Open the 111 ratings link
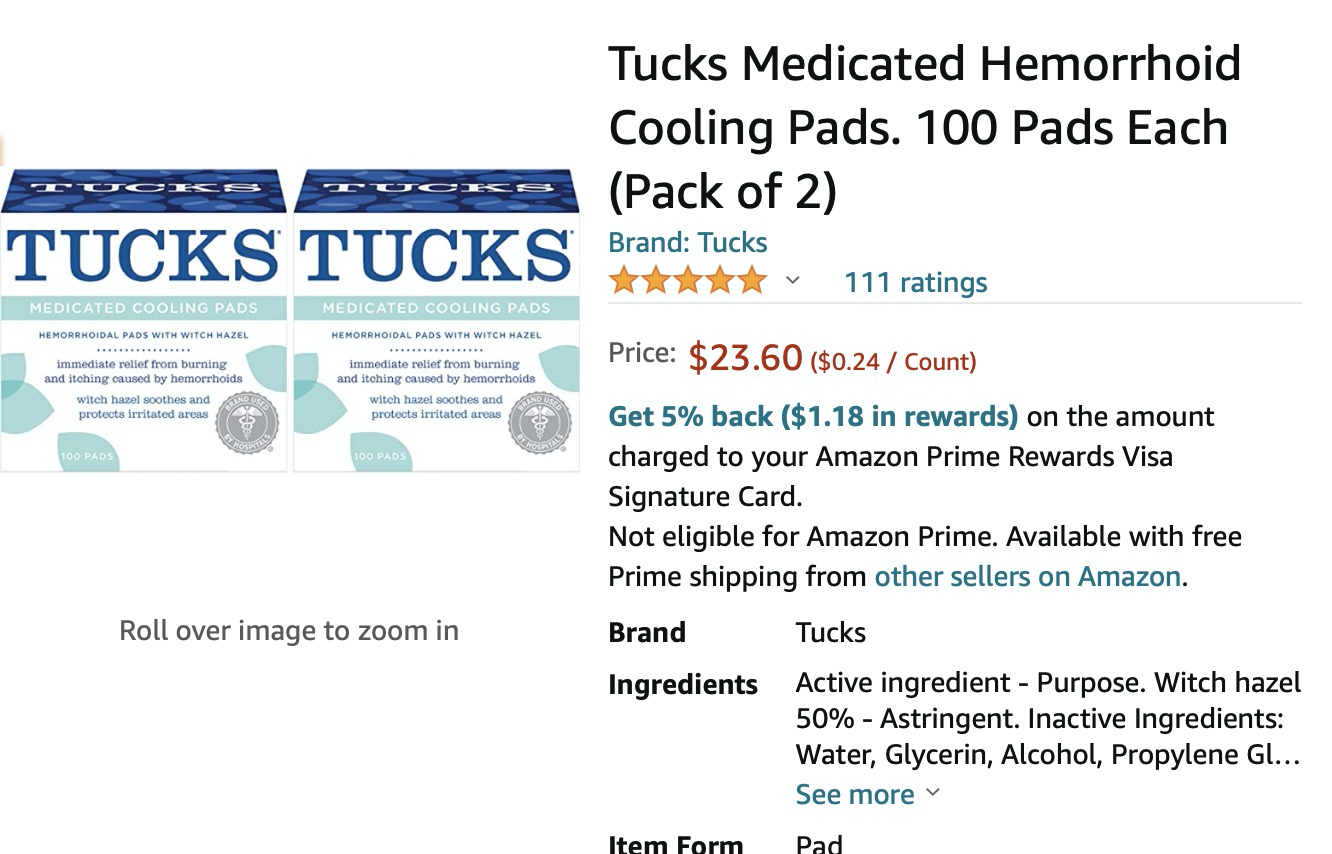The height and width of the screenshot is (854, 1332). [915, 282]
